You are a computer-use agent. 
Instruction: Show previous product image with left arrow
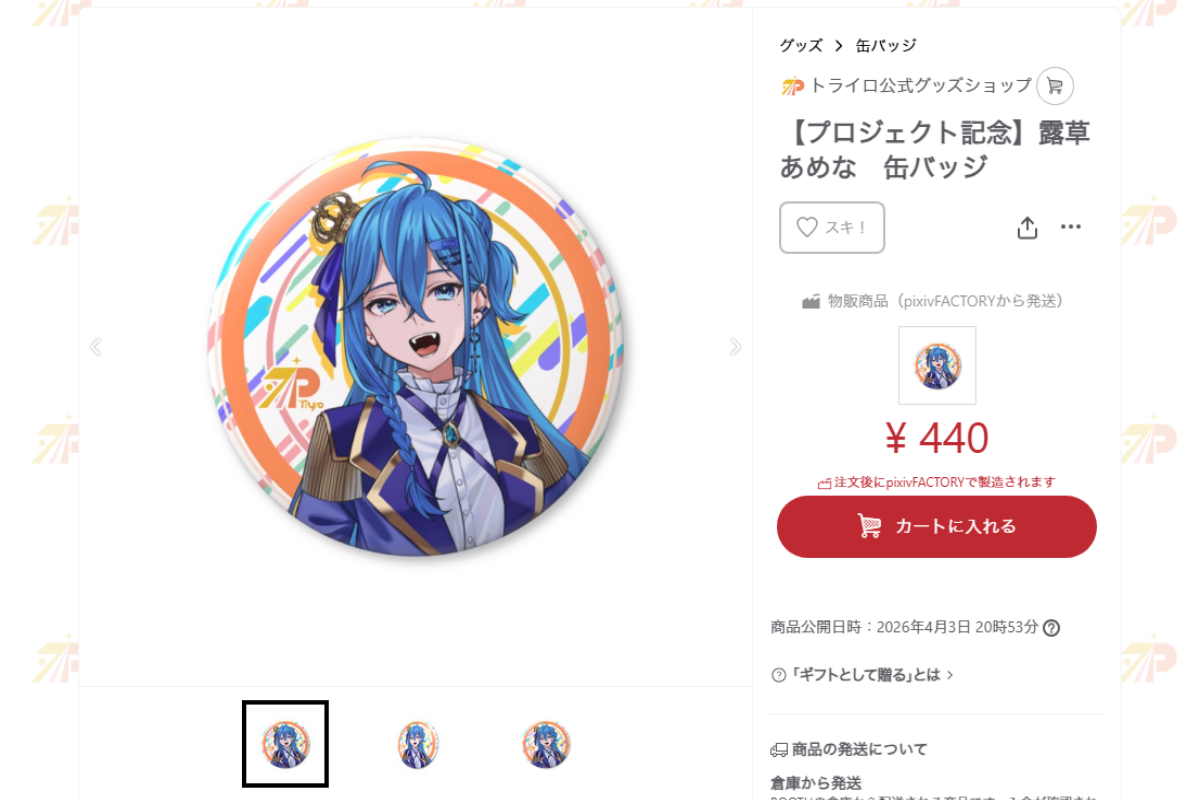[x=95, y=347]
